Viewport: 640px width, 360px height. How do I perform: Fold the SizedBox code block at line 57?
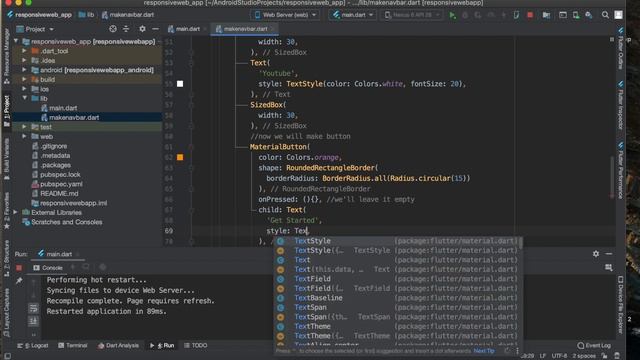[191, 105]
